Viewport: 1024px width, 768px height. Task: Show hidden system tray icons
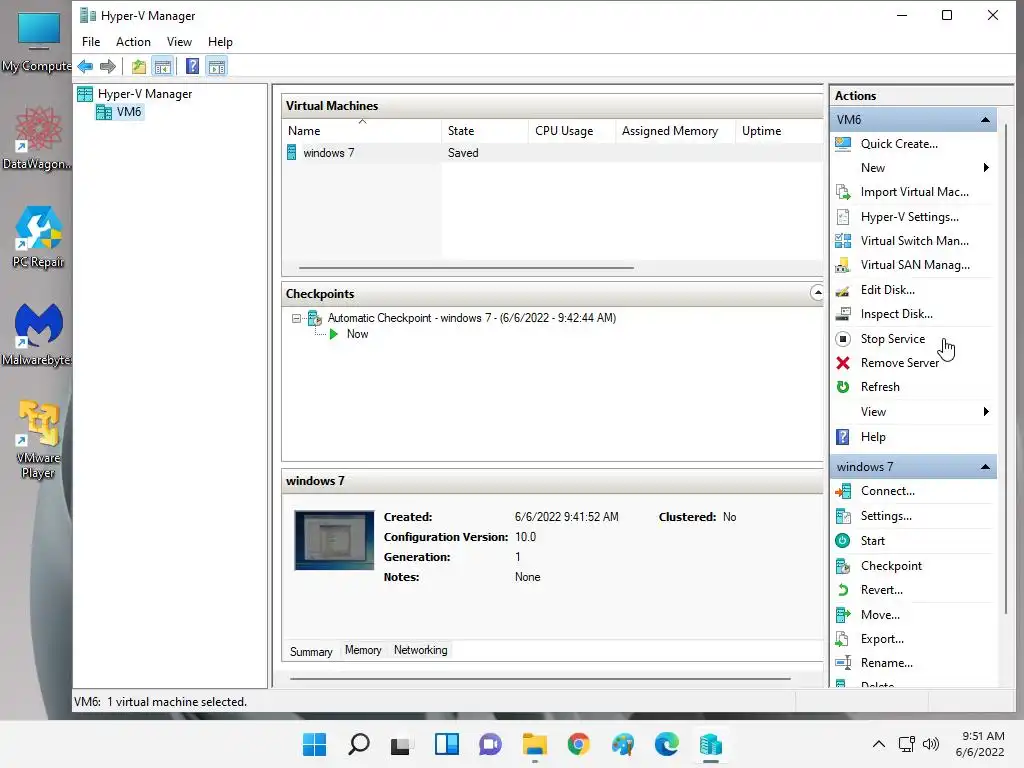pyautogui.click(x=879, y=744)
